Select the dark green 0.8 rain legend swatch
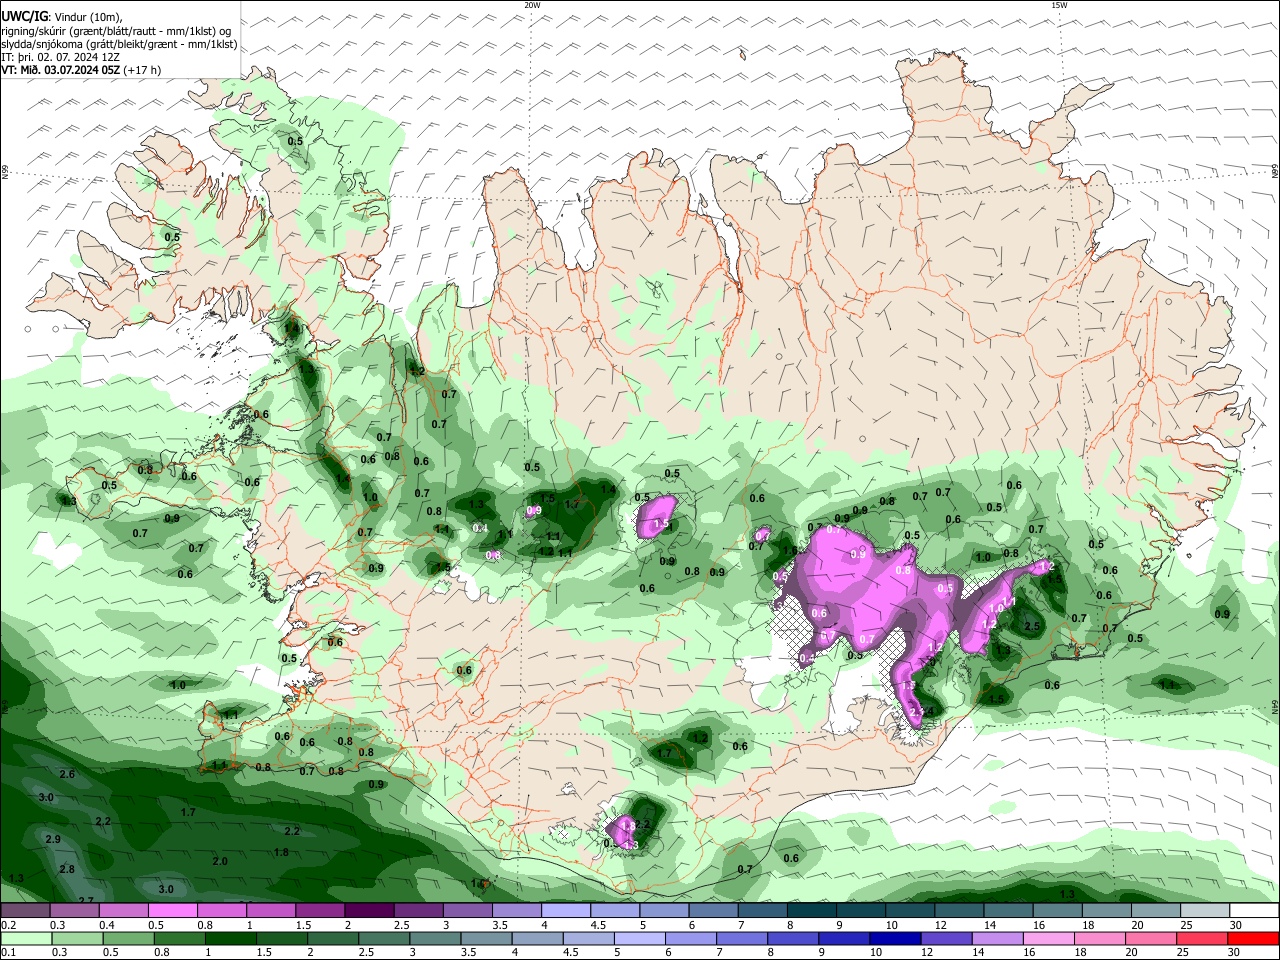1280x960 pixels. pos(179,939)
